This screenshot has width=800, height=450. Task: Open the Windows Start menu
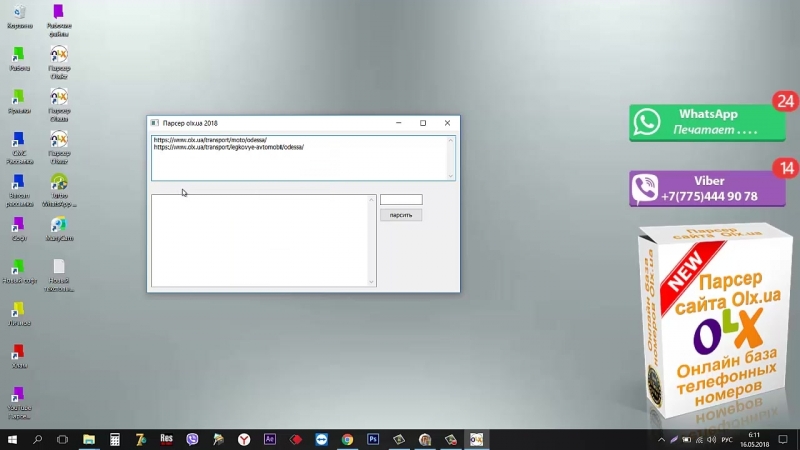pyautogui.click(x=12, y=439)
